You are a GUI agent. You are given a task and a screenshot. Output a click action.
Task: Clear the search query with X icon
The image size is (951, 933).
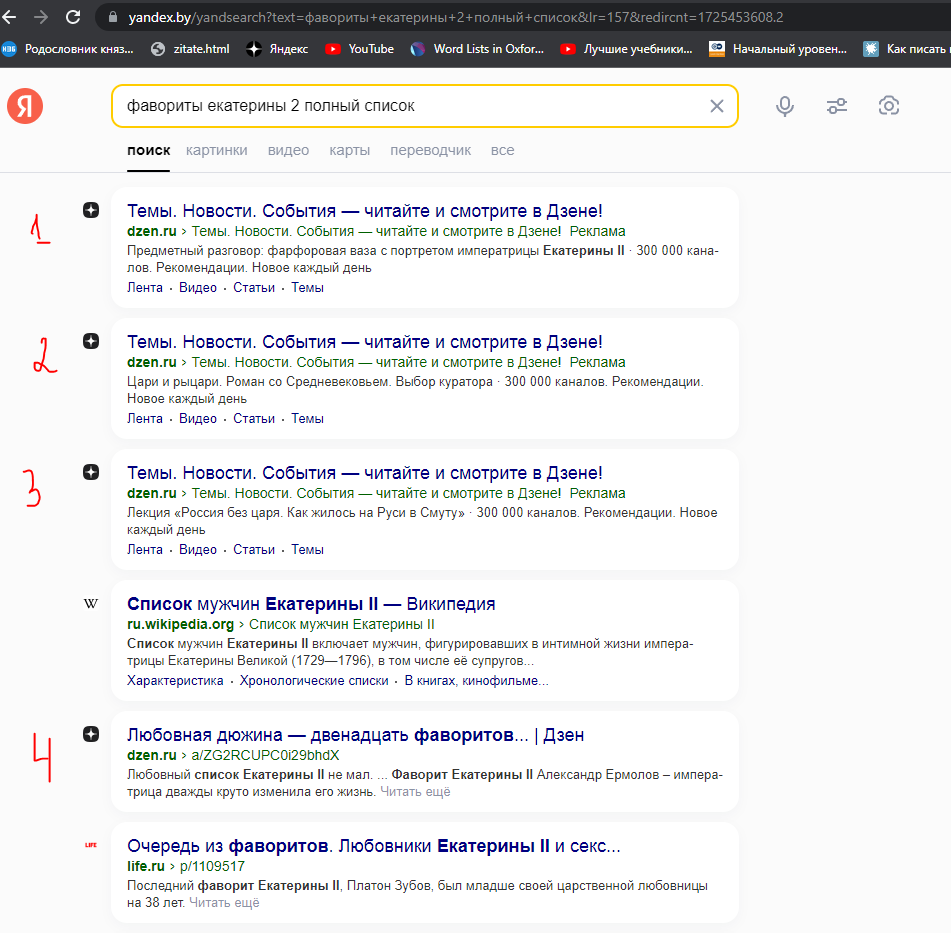pos(716,106)
